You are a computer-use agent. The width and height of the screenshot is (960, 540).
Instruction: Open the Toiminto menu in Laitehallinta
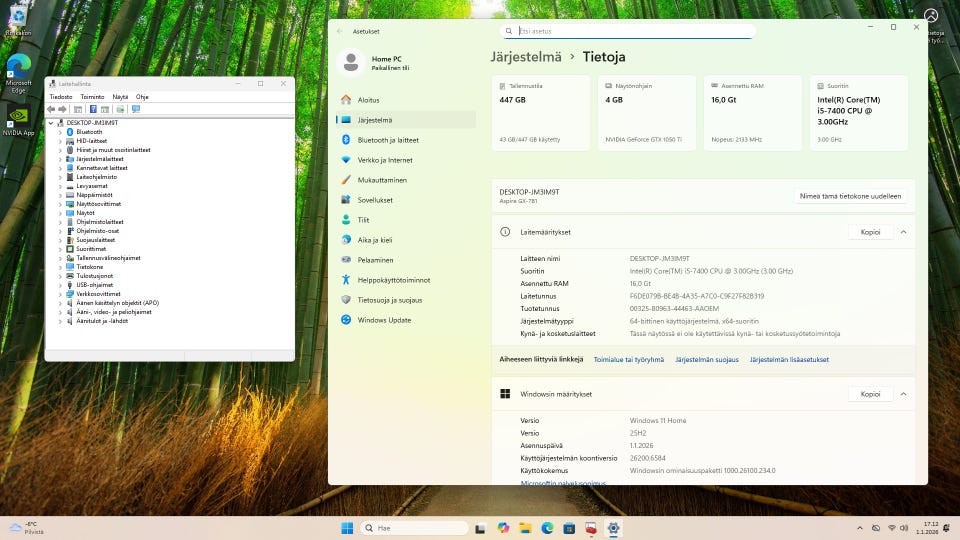coord(92,97)
